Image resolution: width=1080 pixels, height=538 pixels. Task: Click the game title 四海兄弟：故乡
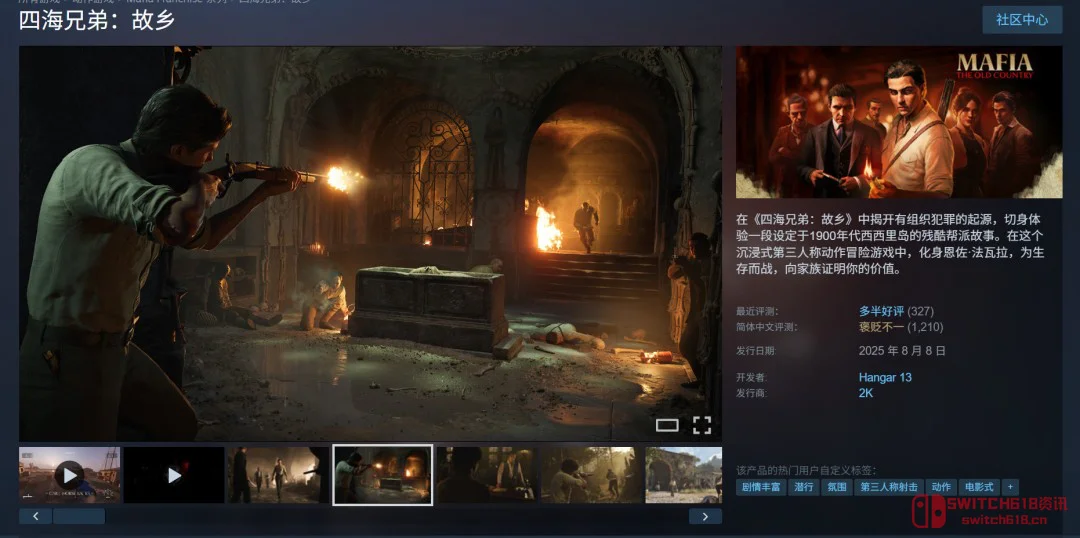pos(96,21)
